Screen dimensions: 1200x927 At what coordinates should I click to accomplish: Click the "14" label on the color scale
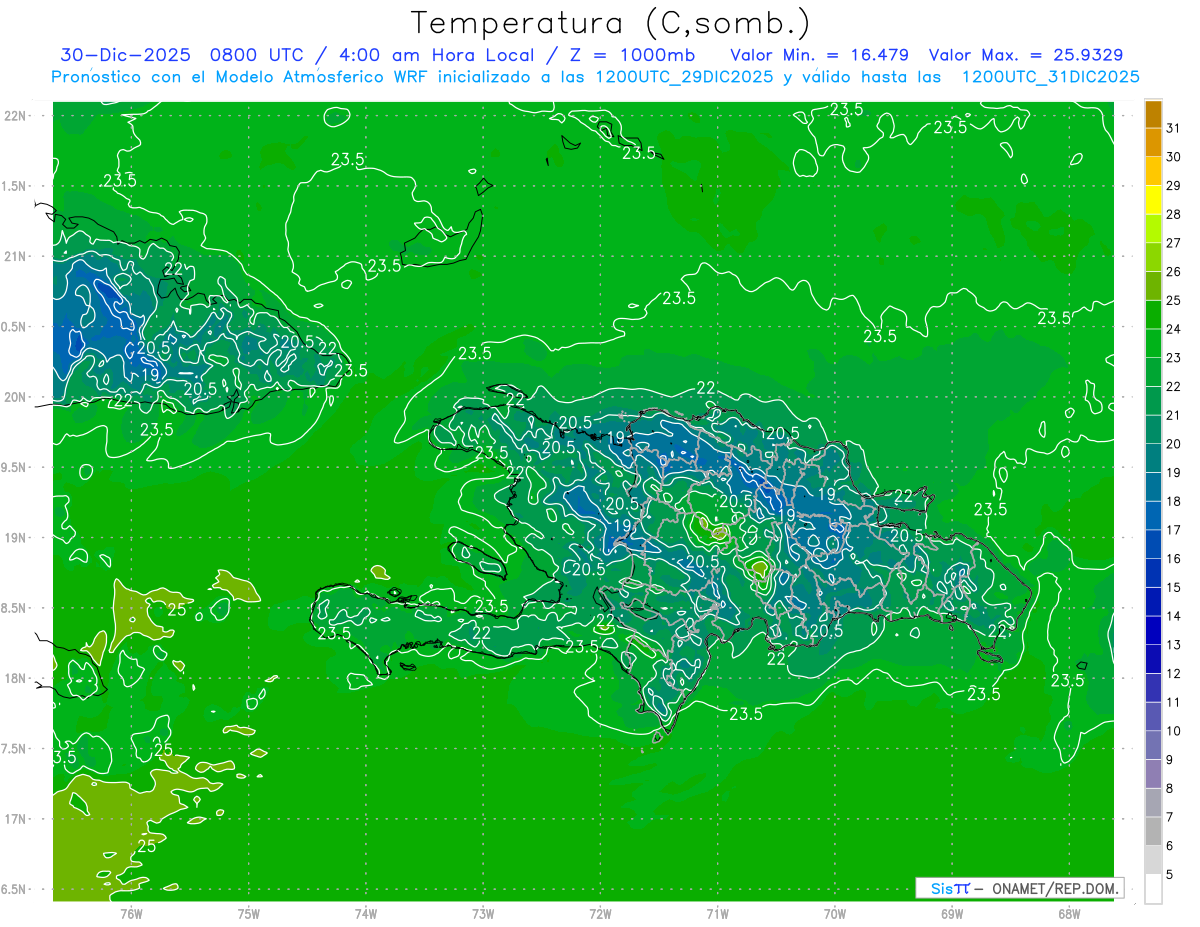(x=1173, y=616)
